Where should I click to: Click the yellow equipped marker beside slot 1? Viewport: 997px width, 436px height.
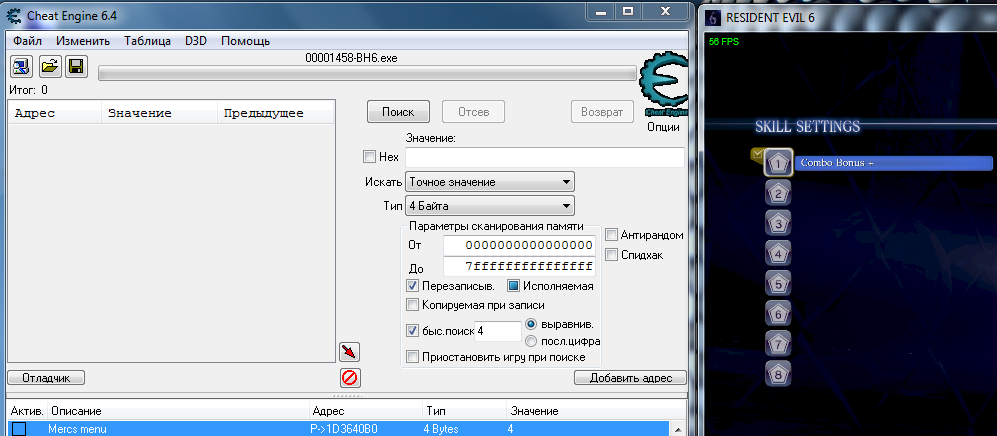pos(757,154)
